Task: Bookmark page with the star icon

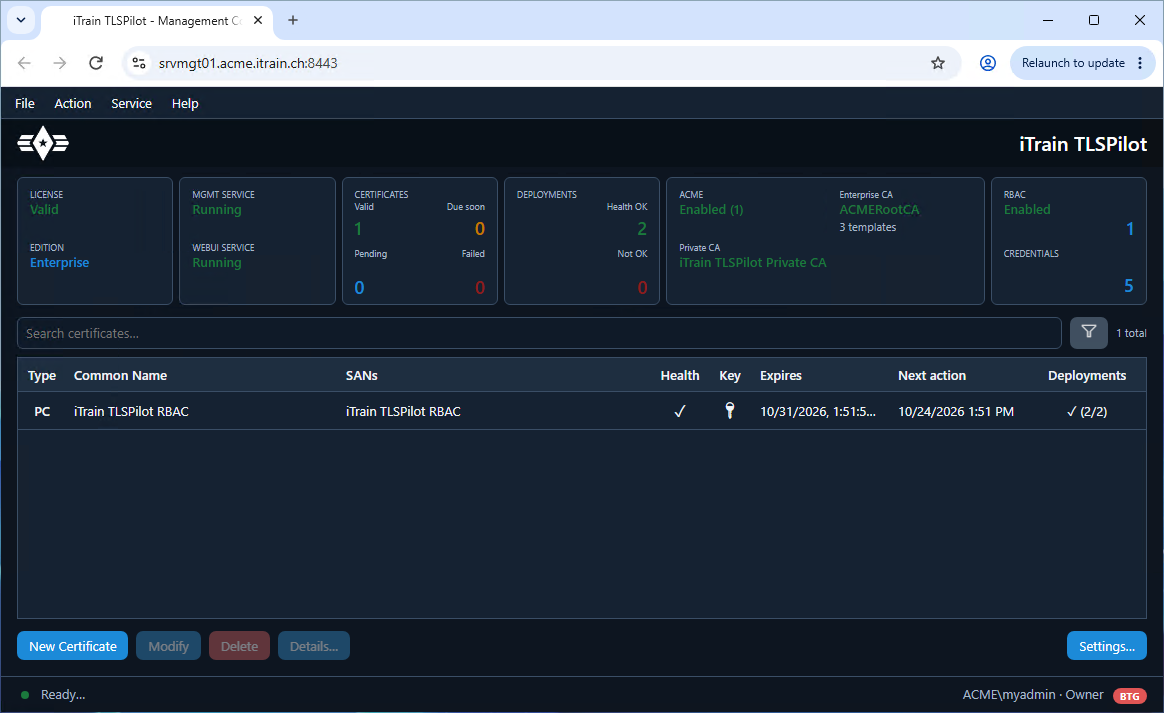Action: (x=938, y=63)
